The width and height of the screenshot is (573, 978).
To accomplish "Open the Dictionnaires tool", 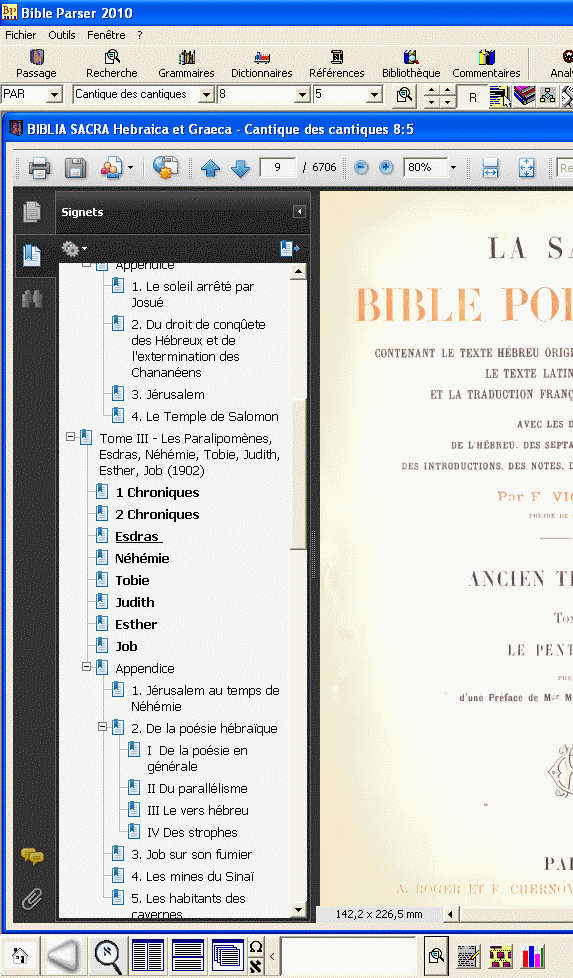I will [x=262, y=64].
